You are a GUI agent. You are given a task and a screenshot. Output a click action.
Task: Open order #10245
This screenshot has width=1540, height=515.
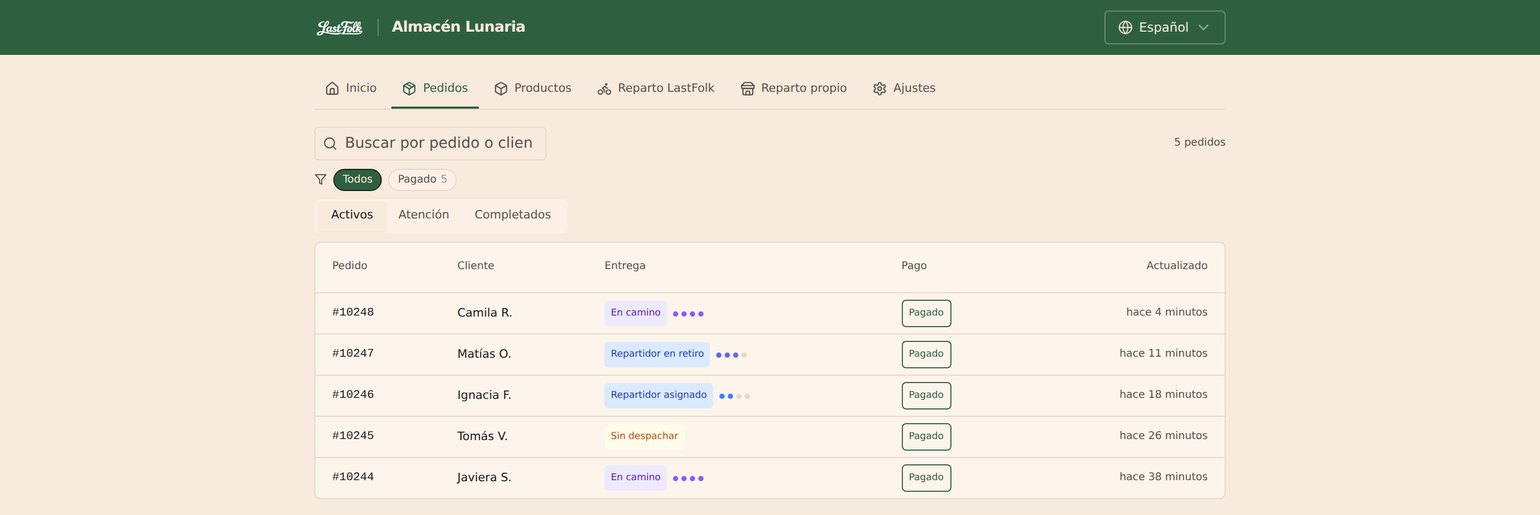[x=353, y=435]
